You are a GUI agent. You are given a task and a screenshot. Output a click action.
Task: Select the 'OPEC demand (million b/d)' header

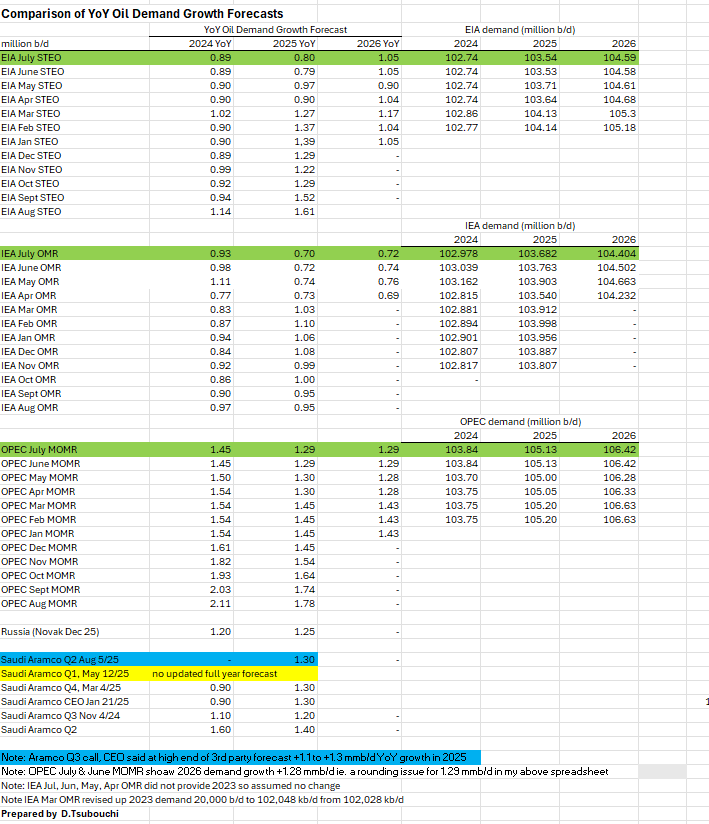pyautogui.click(x=520, y=422)
